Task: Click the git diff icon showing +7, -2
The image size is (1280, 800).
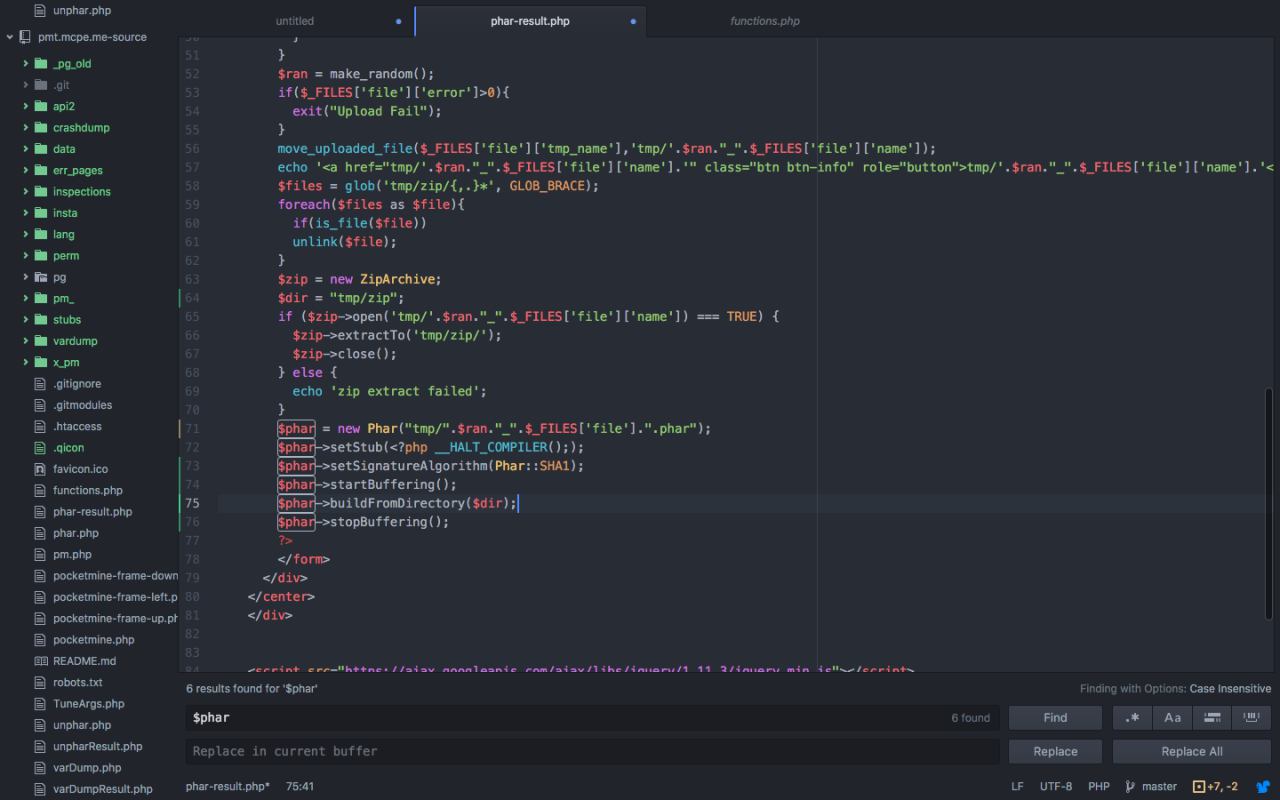Action: click(1199, 787)
